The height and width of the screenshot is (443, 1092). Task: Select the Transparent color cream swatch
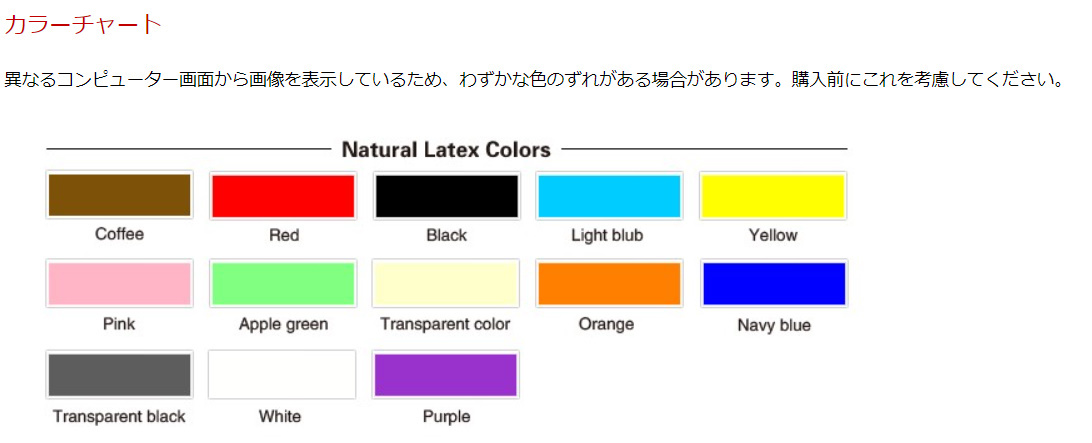(x=446, y=283)
